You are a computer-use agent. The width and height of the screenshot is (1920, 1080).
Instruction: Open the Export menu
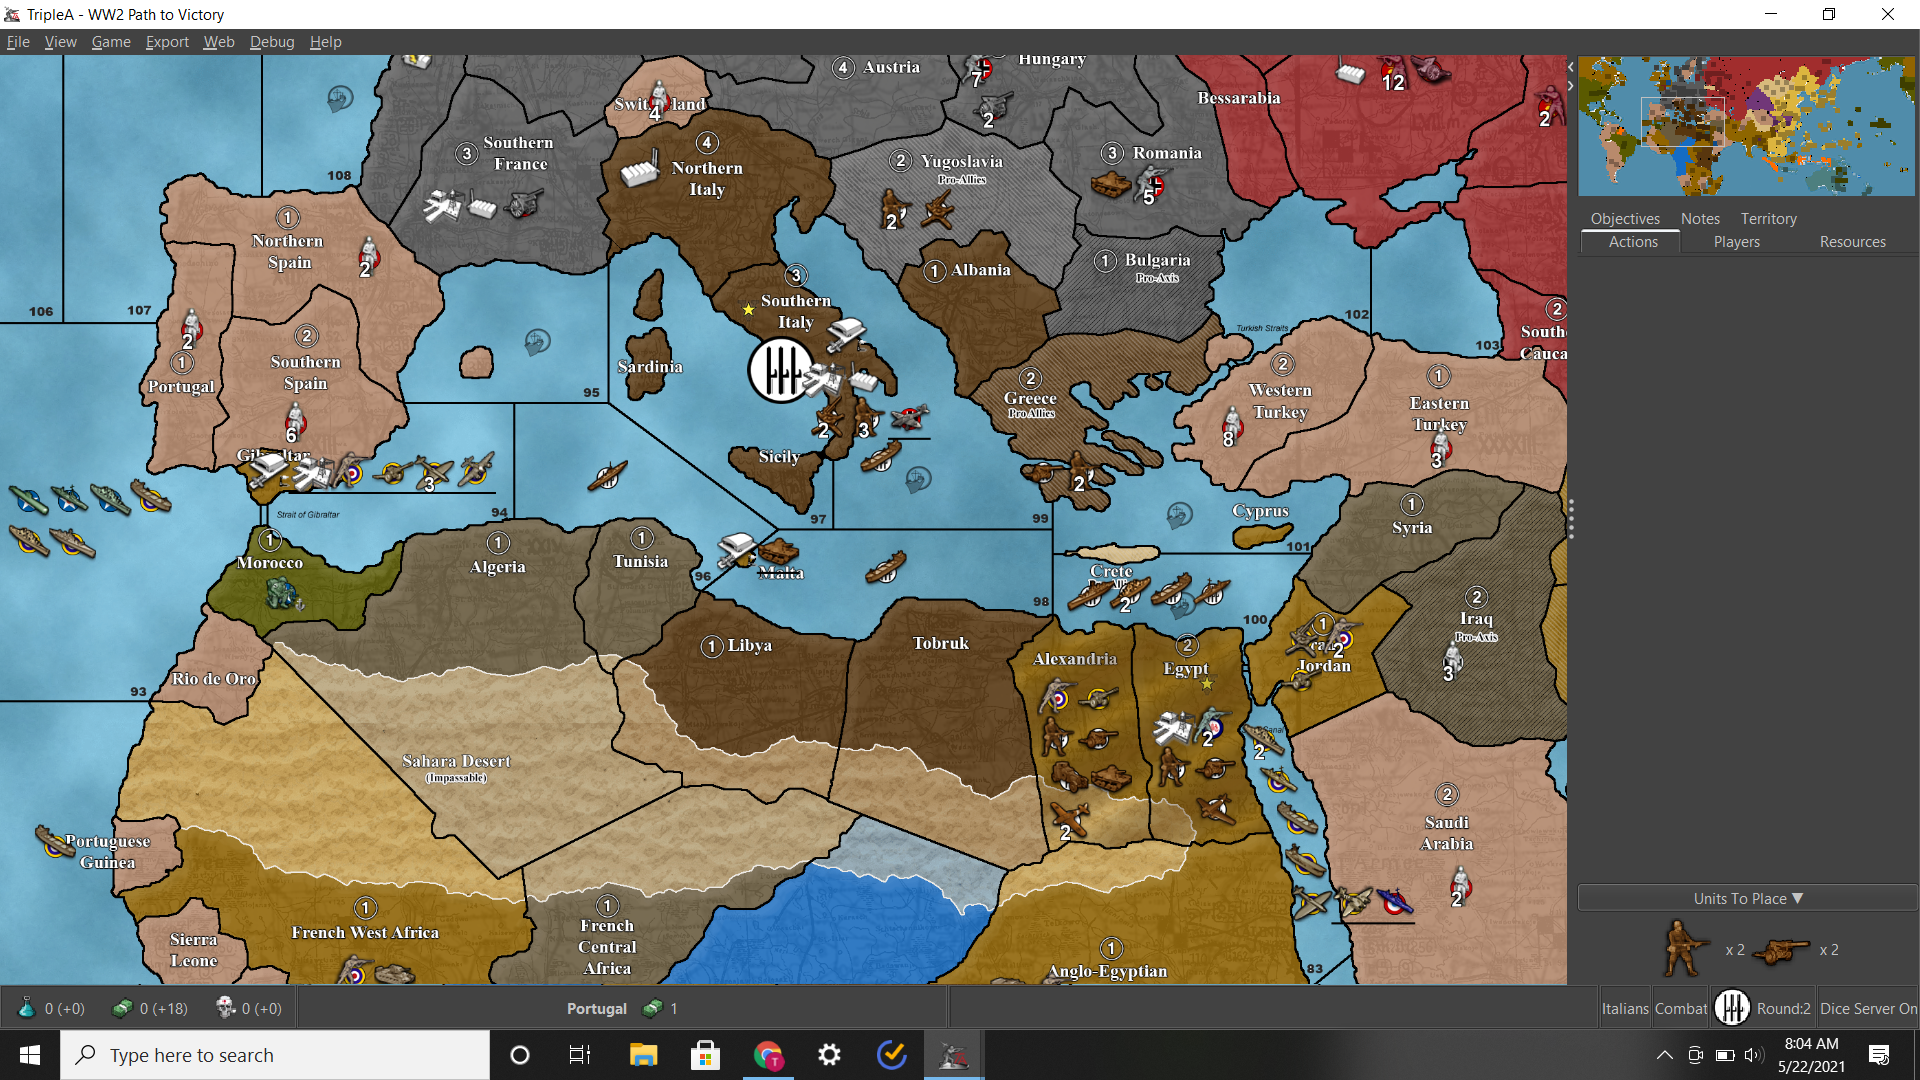click(x=167, y=41)
